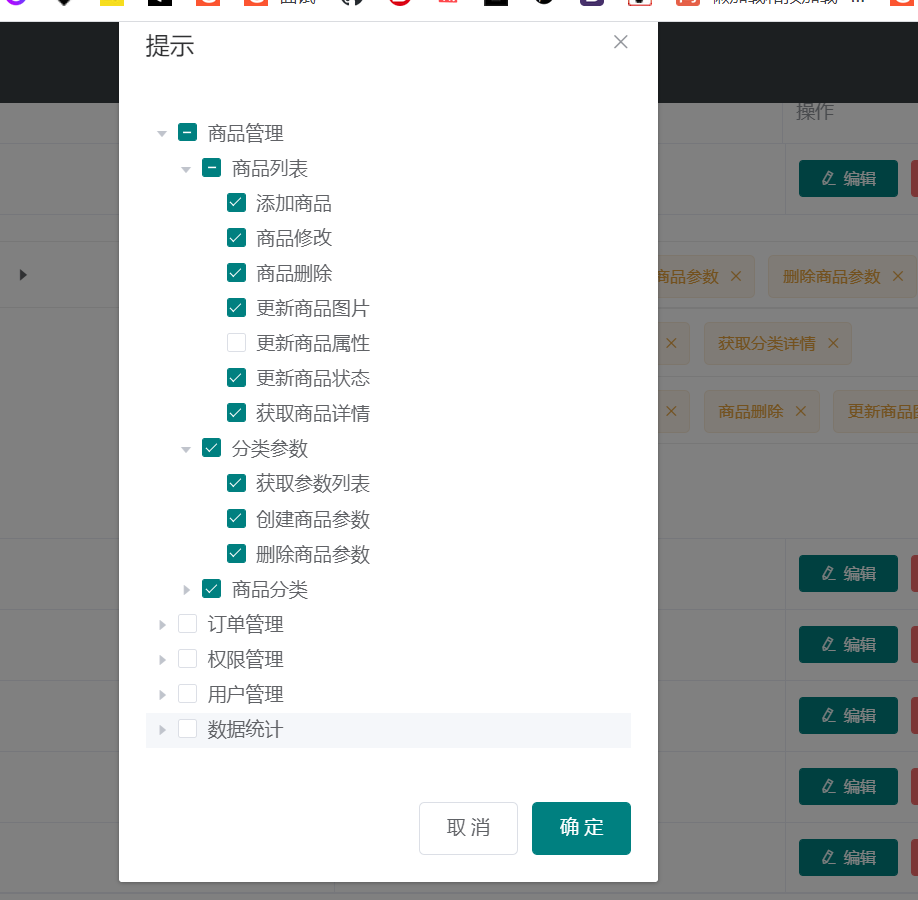The height and width of the screenshot is (900, 918).
Task: Select the 更新商品属性 tree label
Action: [313, 344]
